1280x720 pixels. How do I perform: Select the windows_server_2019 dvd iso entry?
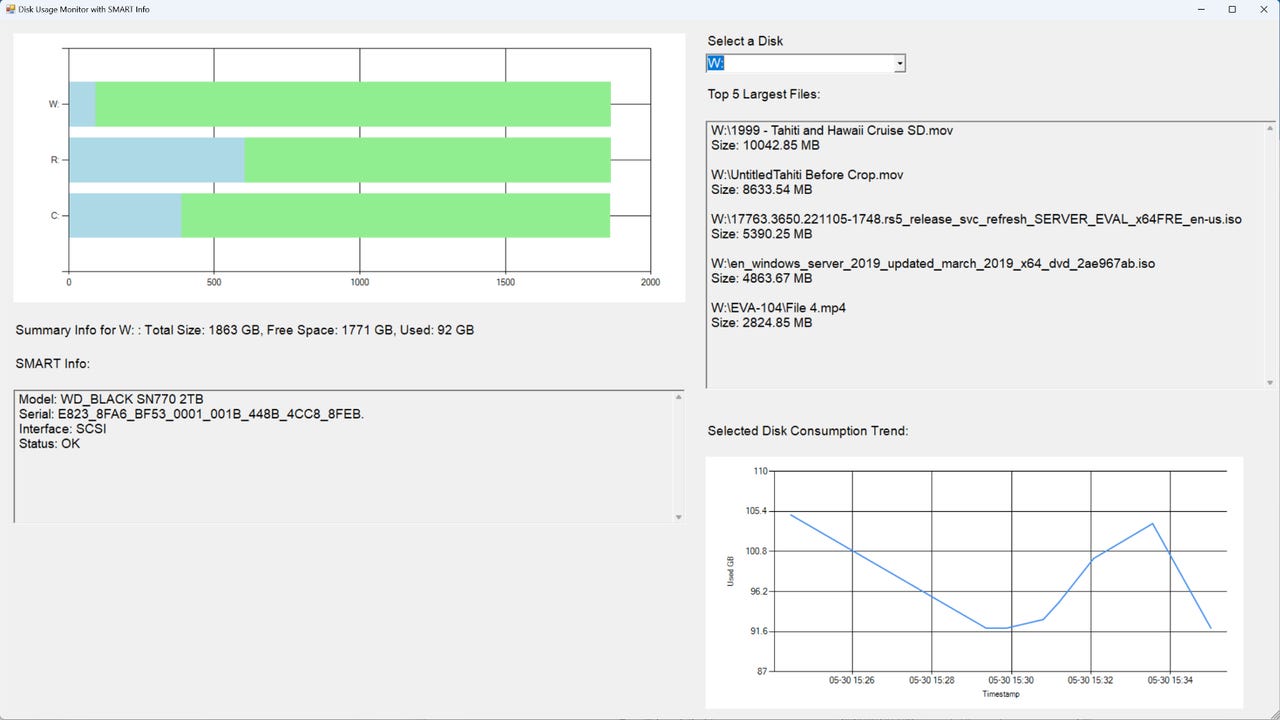[x=932, y=263]
